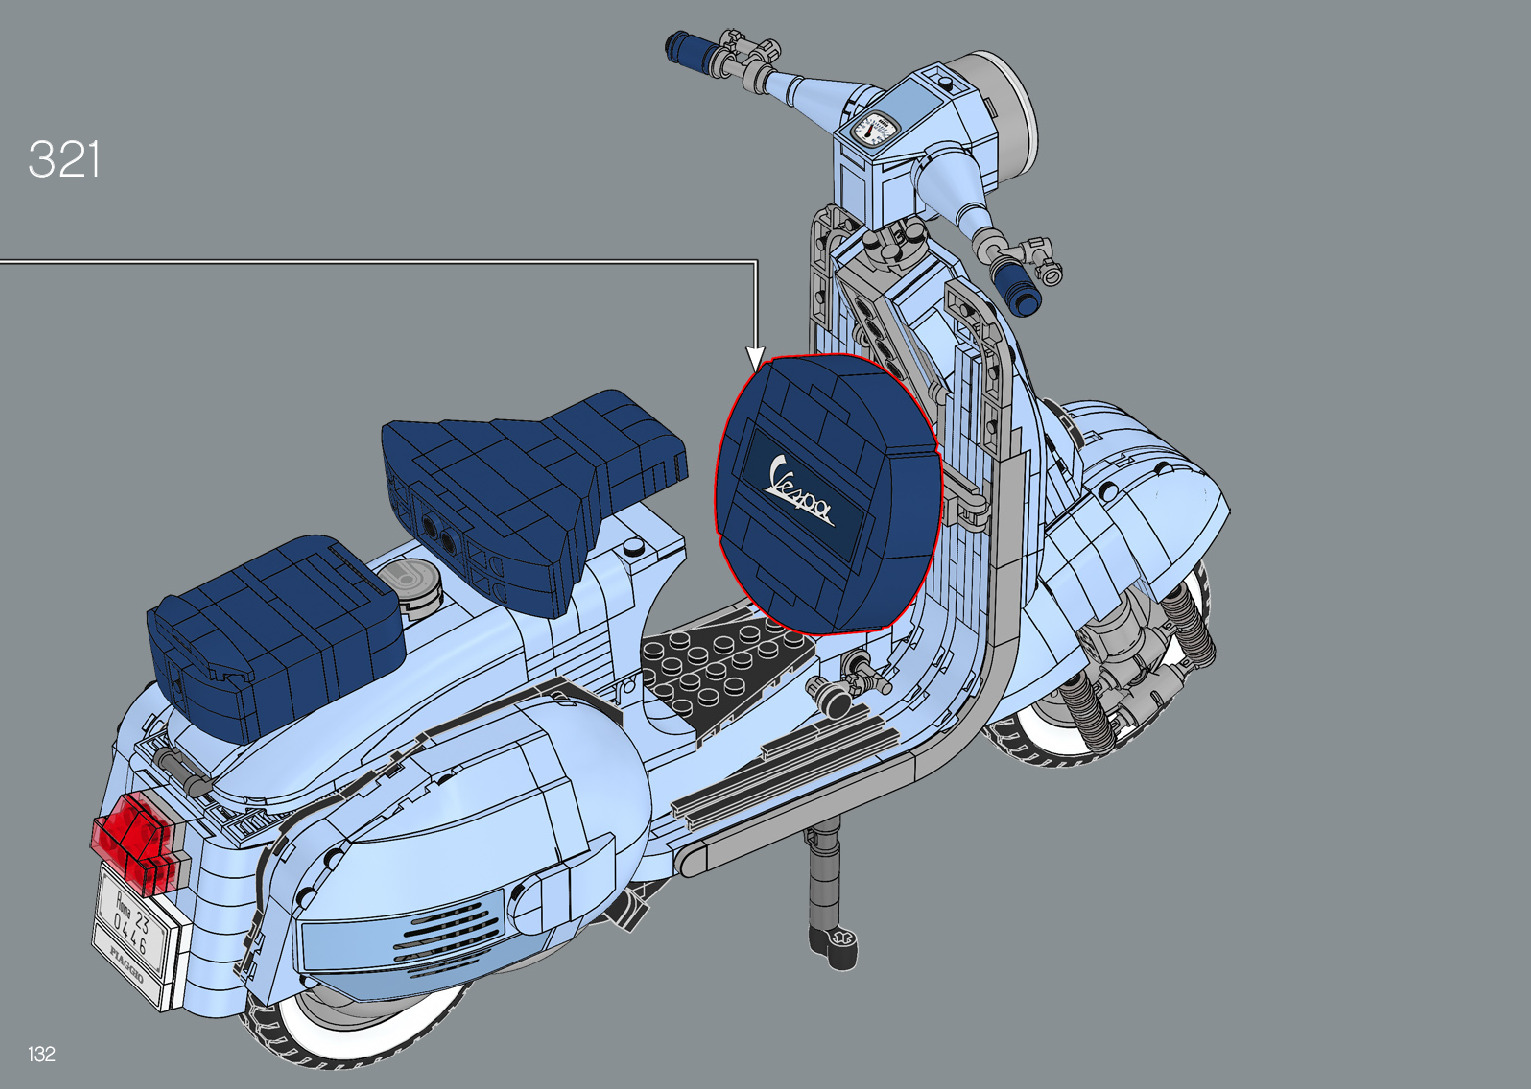Click the left handlebar's dark blue grip

pos(691,51)
